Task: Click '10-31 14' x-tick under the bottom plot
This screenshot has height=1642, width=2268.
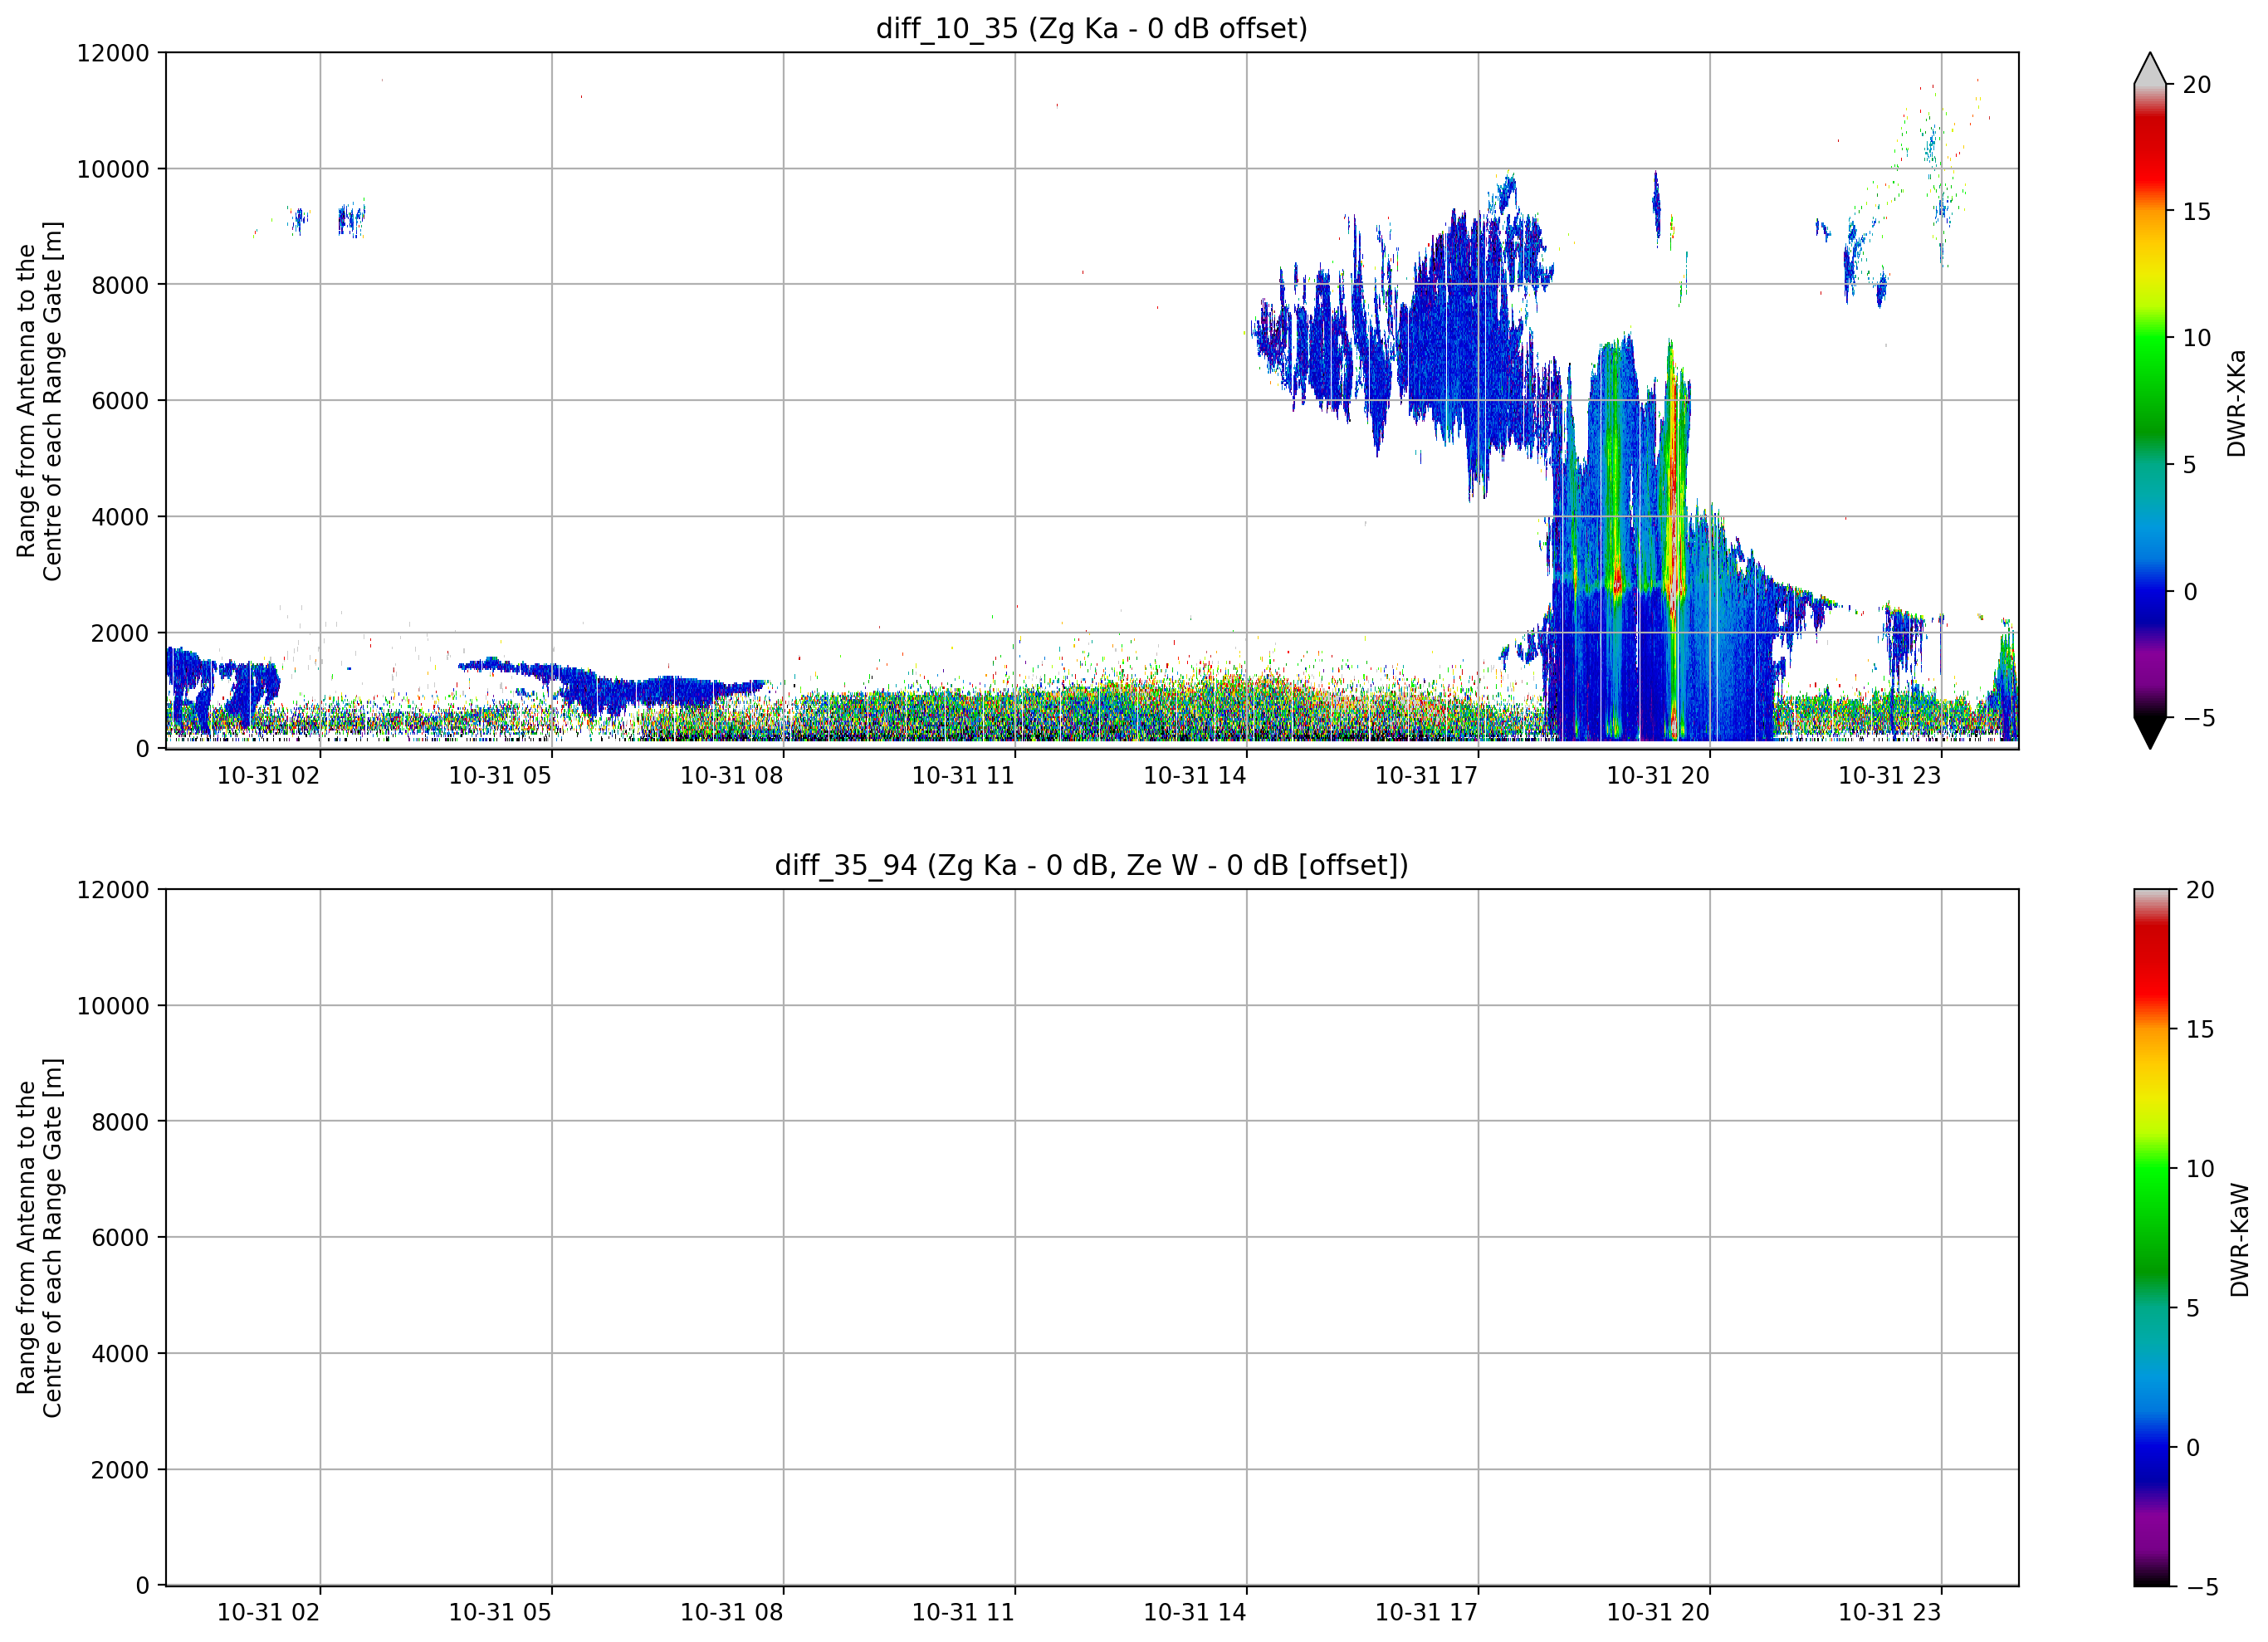Action: tap(1195, 1613)
